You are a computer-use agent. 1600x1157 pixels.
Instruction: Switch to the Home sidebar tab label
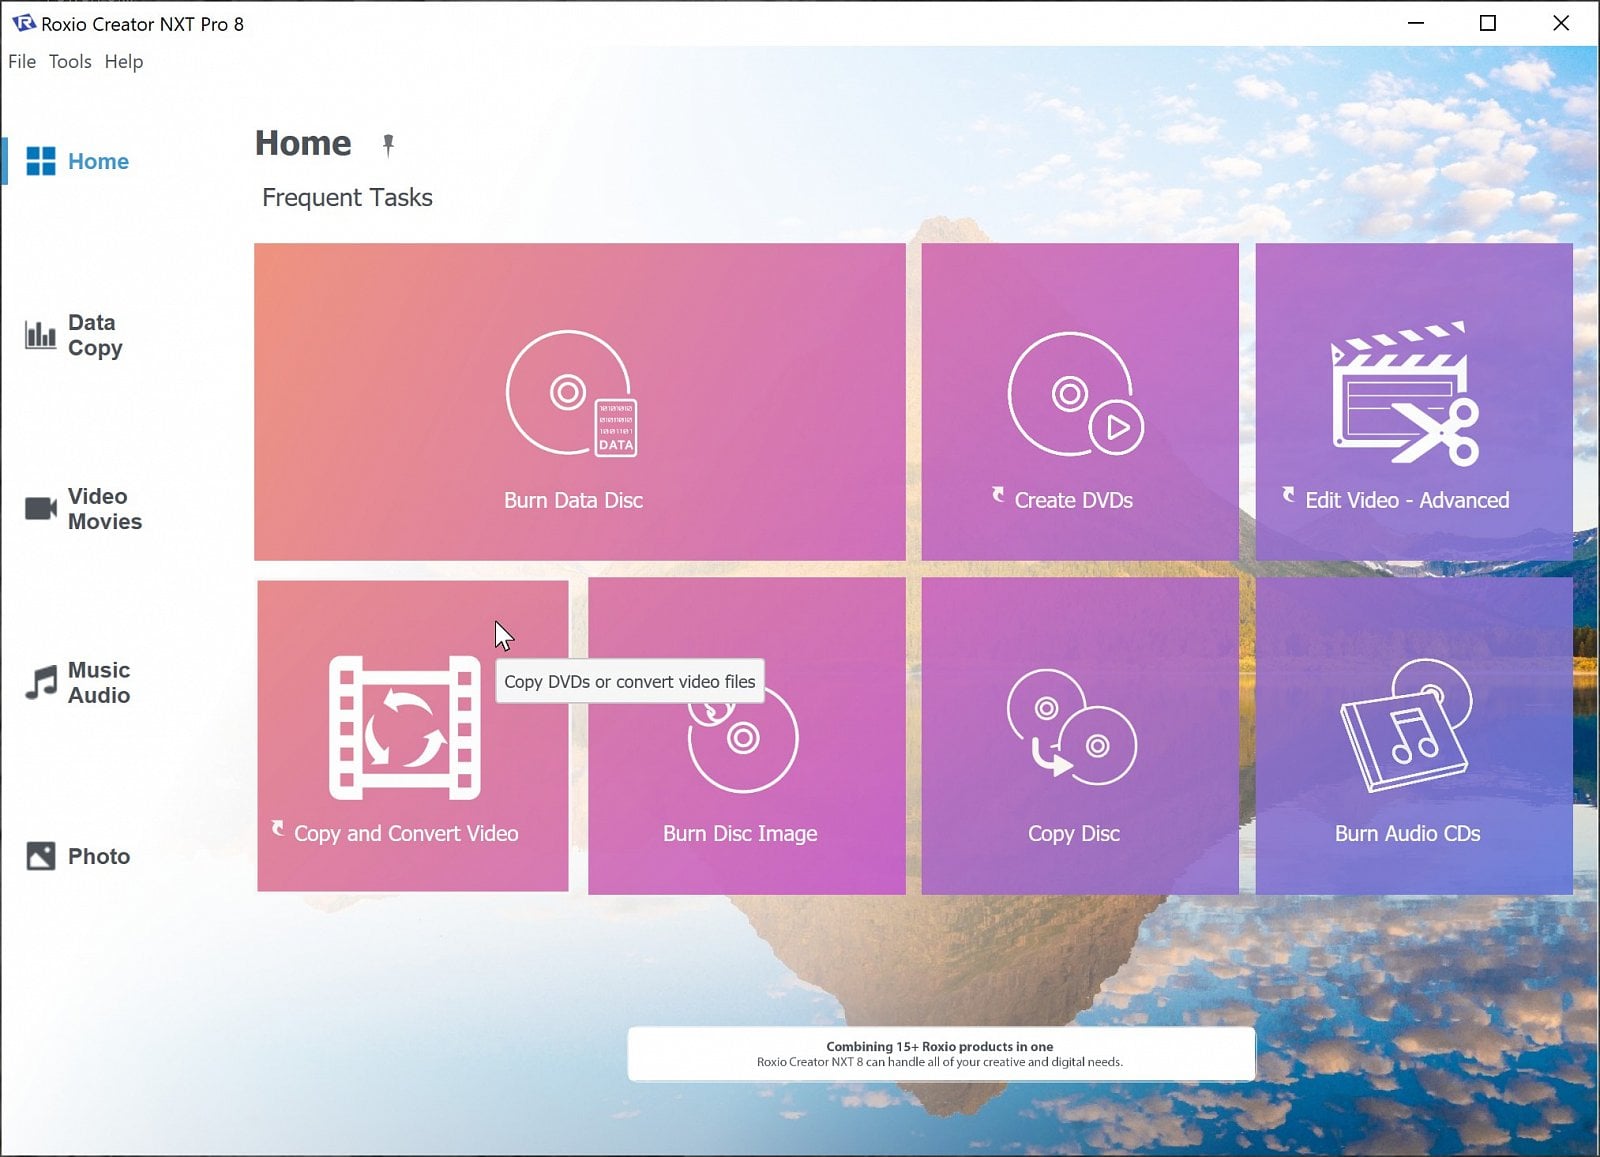(x=98, y=161)
